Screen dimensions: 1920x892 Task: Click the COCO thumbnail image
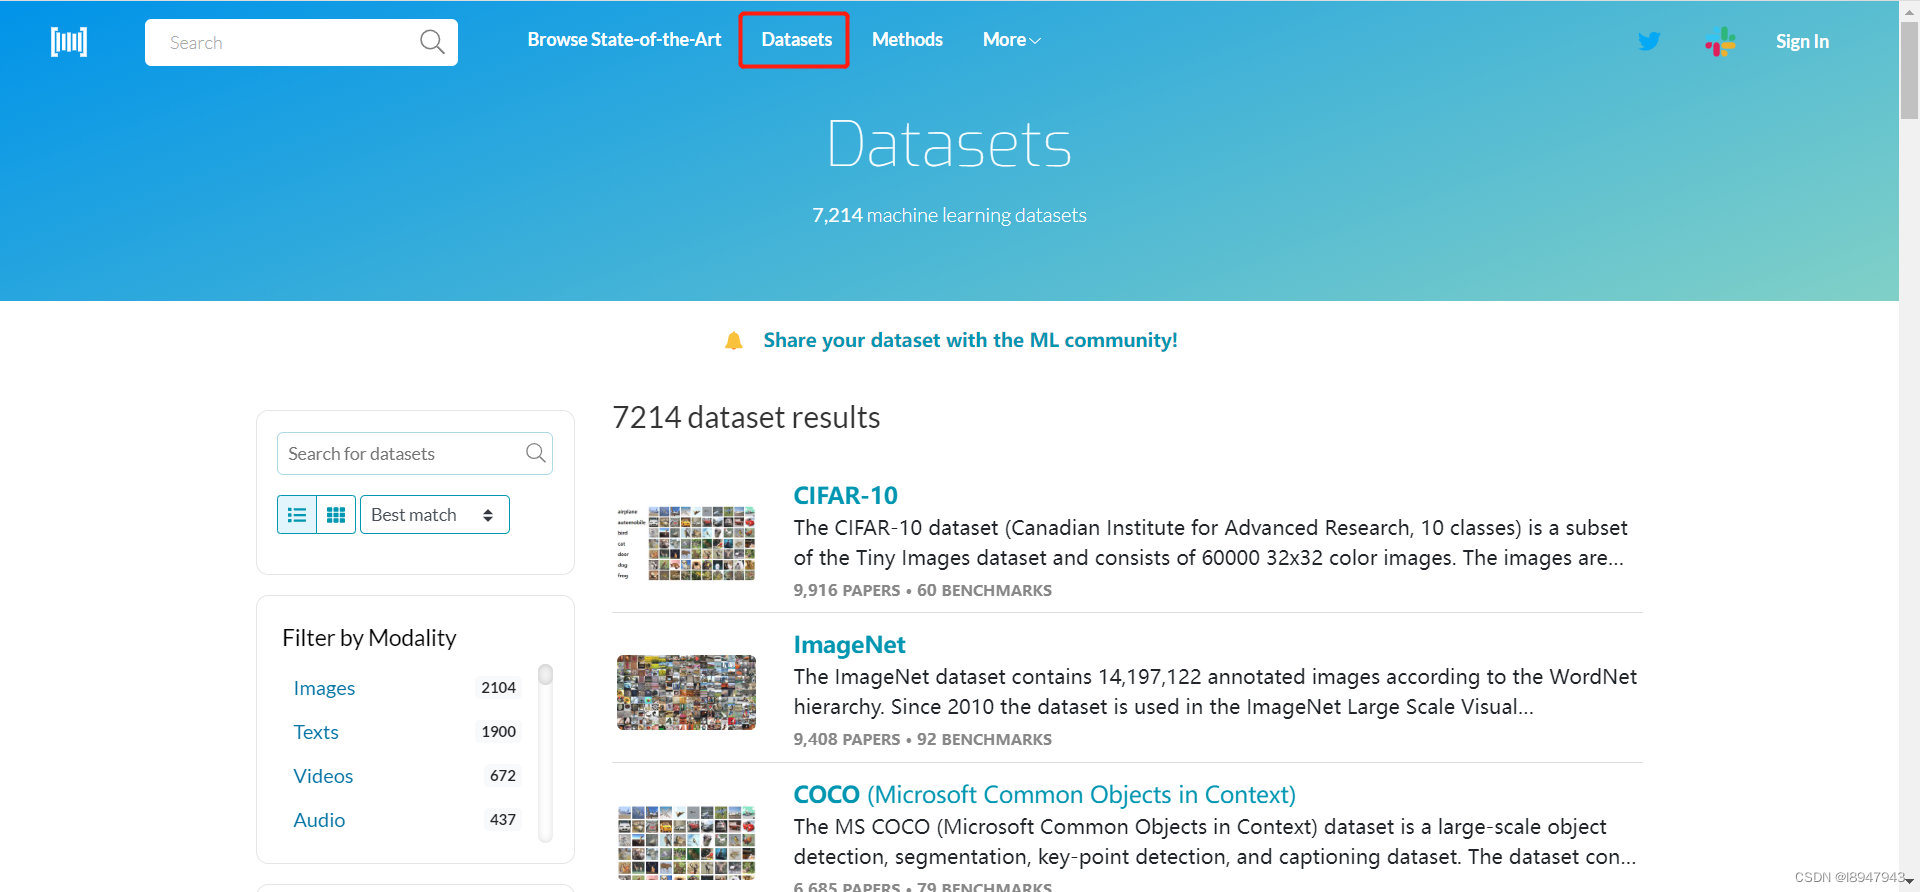pyautogui.click(x=686, y=842)
